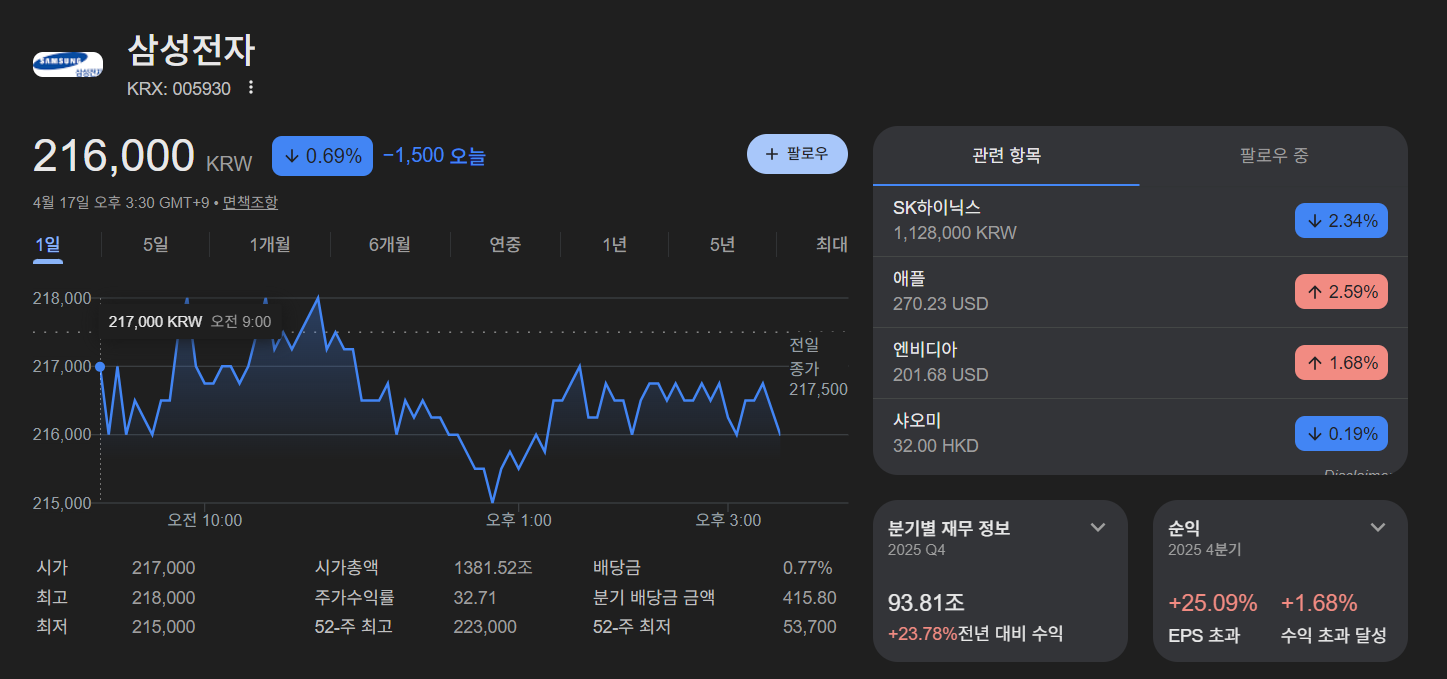1447x679 pixels.
Task: Click the 52-주 최고 value 223,000
Action: (x=485, y=627)
